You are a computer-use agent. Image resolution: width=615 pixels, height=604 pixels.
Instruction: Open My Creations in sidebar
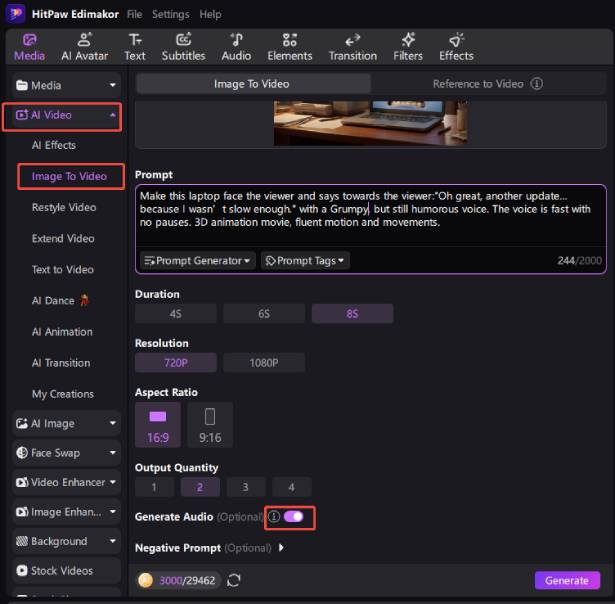[x=63, y=394]
